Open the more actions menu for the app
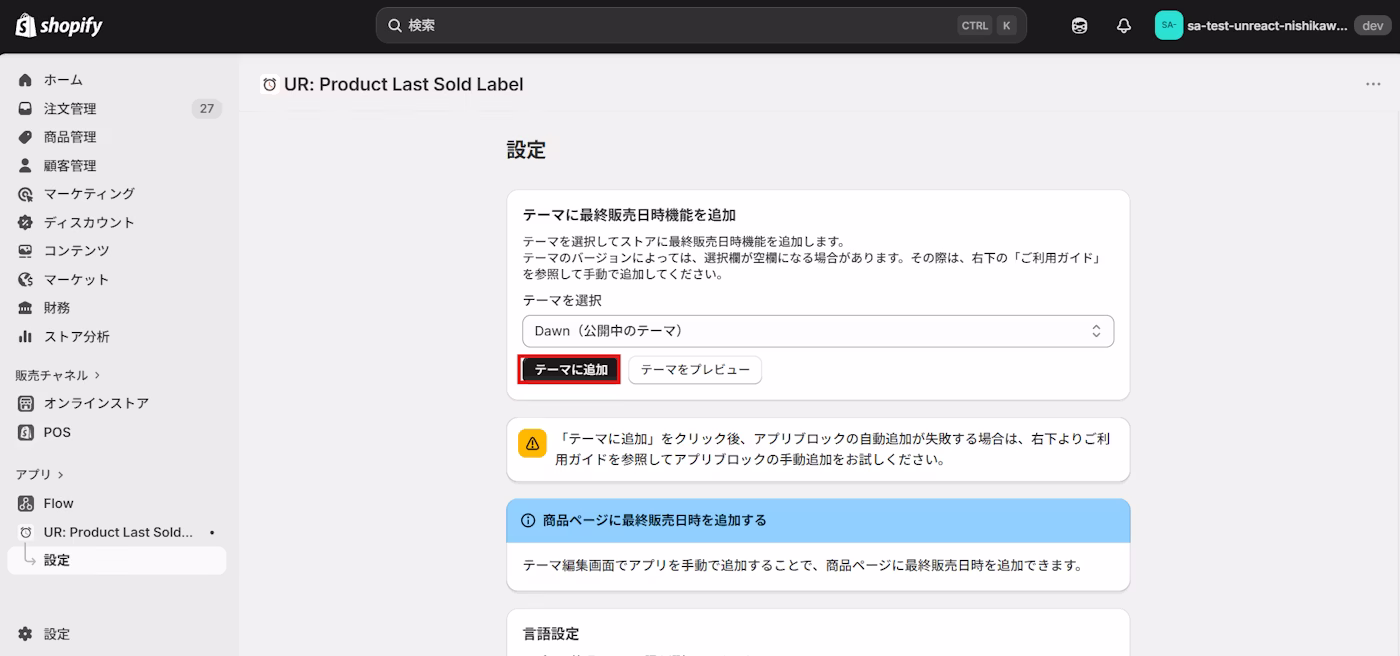This screenshot has height=656, width=1400. 1373,84
